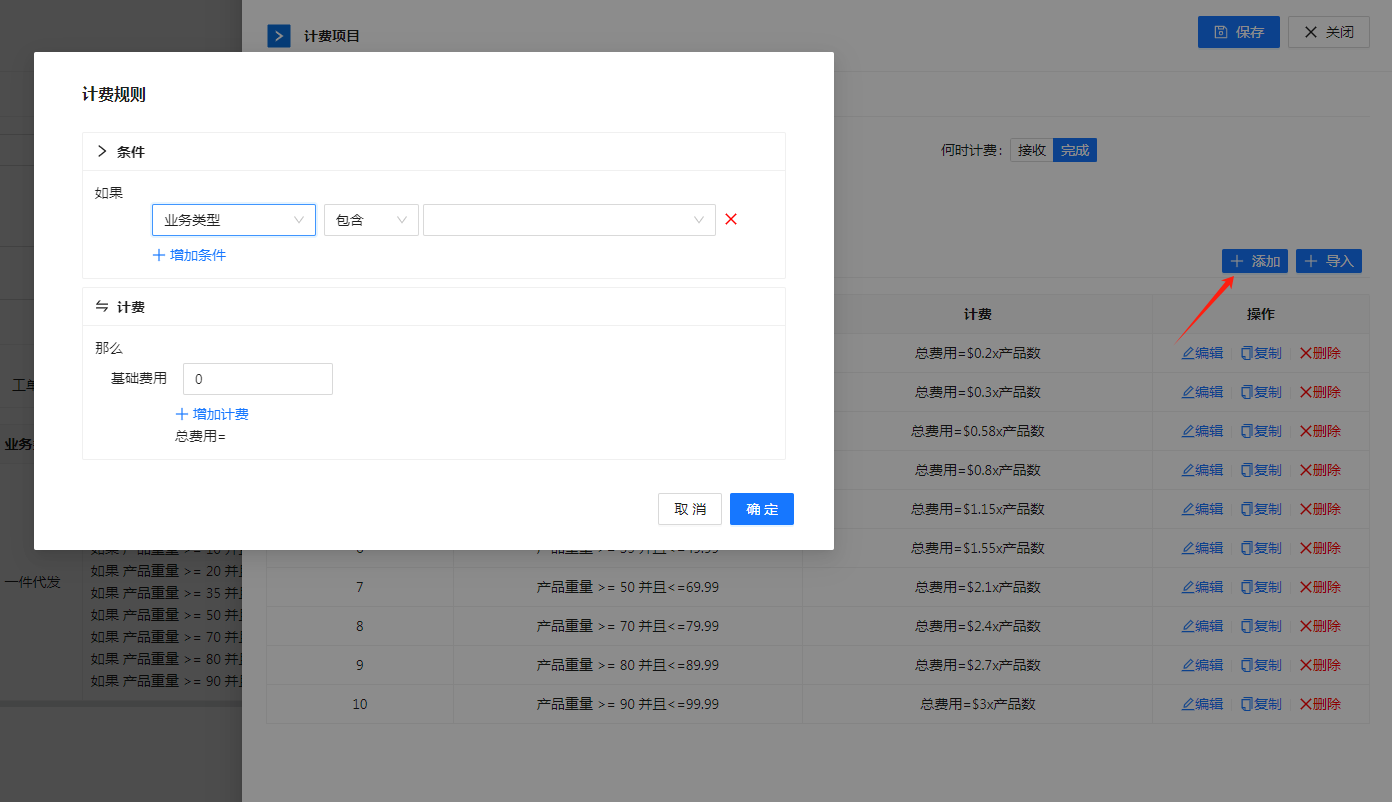This screenshot has height=802, width=1392.
Task: Click the plus icon beside 增加计费
Action: coord(182,414)
